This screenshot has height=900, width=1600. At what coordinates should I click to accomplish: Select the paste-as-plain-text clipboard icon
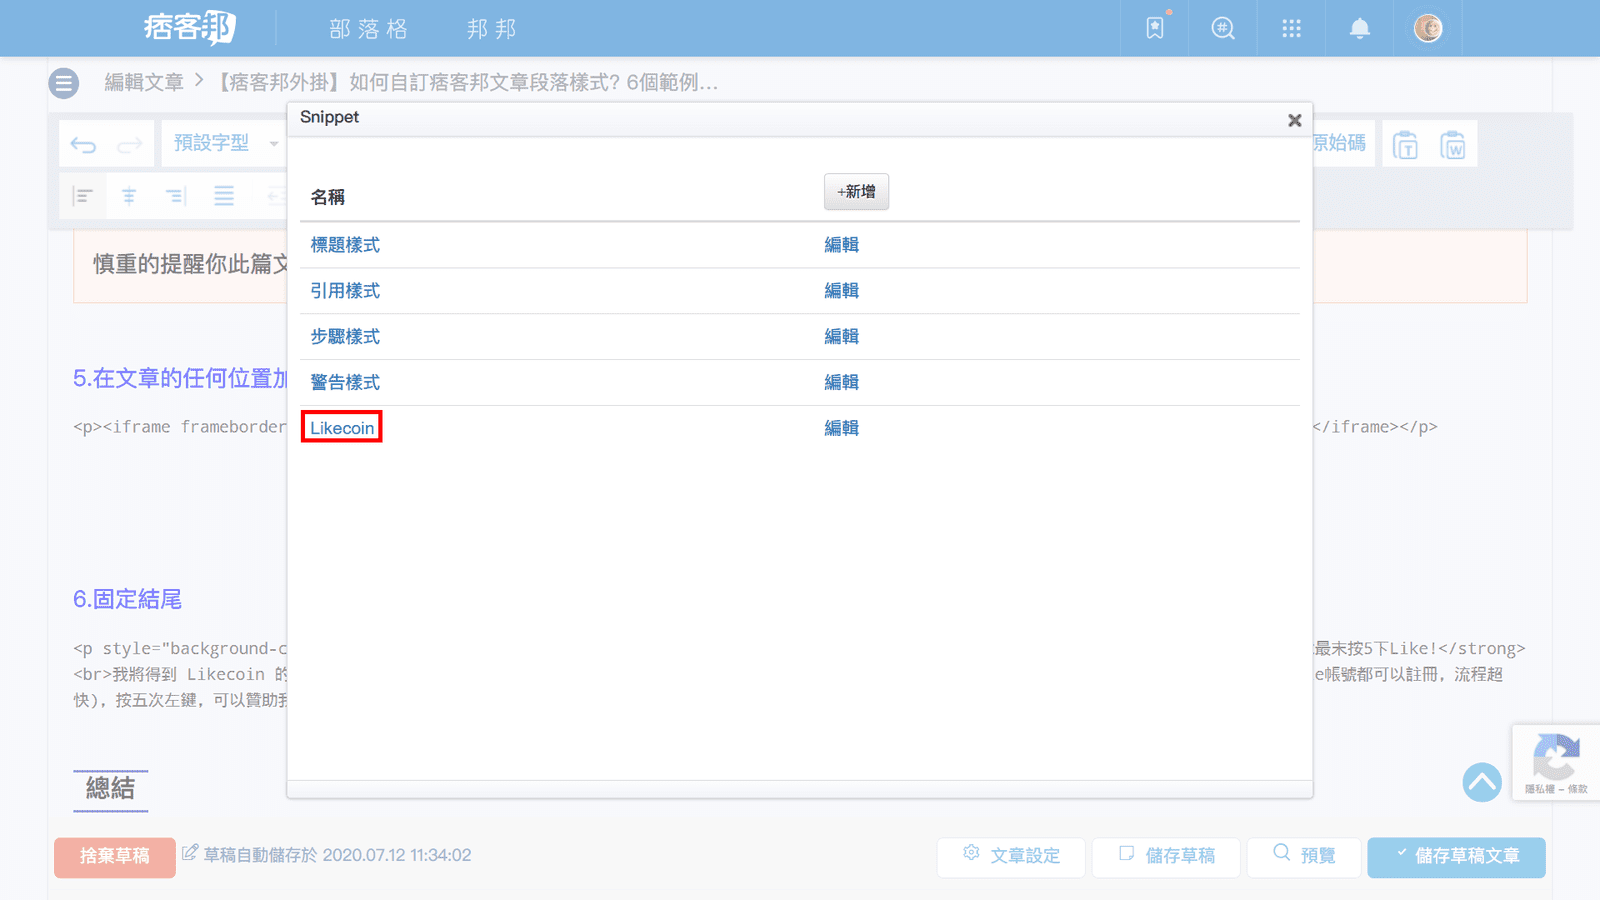pos(1406,143)
